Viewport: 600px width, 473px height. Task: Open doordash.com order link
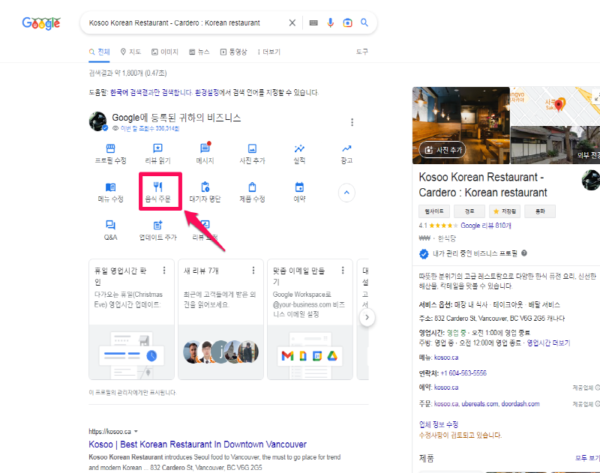click(x=520, y=404)
